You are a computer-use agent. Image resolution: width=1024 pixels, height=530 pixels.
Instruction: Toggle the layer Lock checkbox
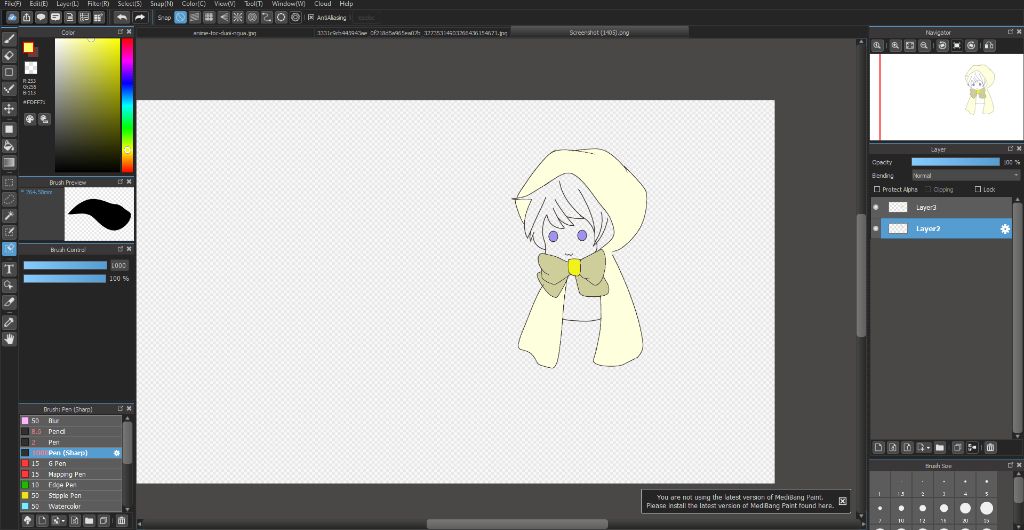[978, 189]
